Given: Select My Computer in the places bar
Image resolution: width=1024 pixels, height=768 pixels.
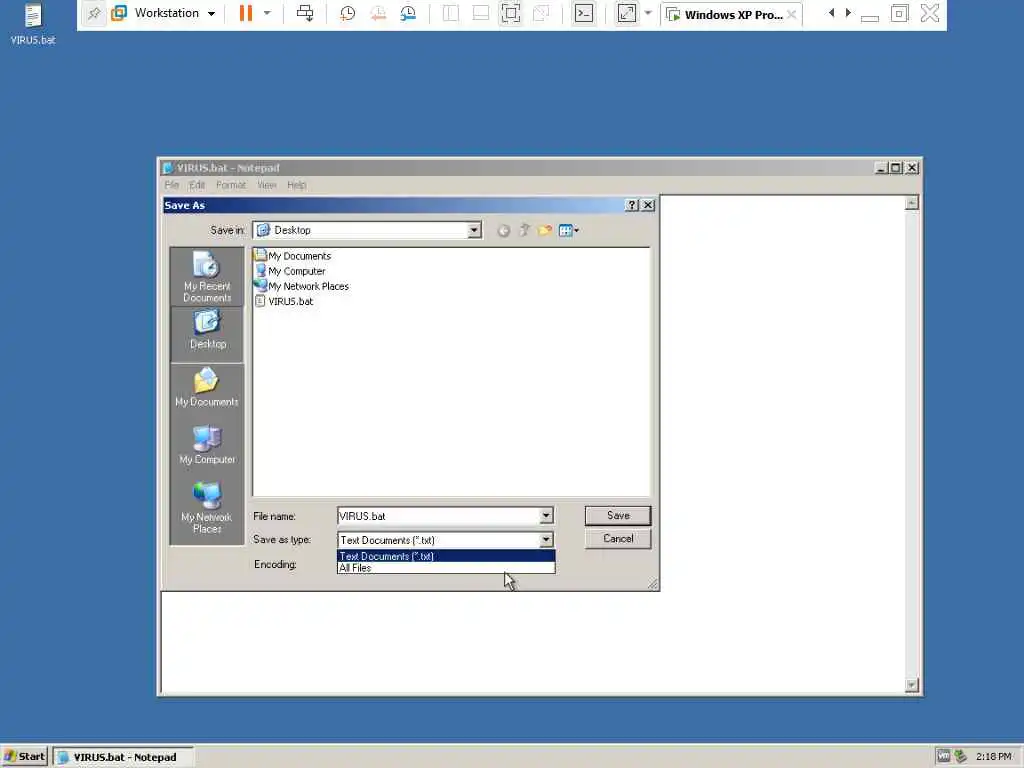Looking at the screenshot, I should [x=207, y=445].
